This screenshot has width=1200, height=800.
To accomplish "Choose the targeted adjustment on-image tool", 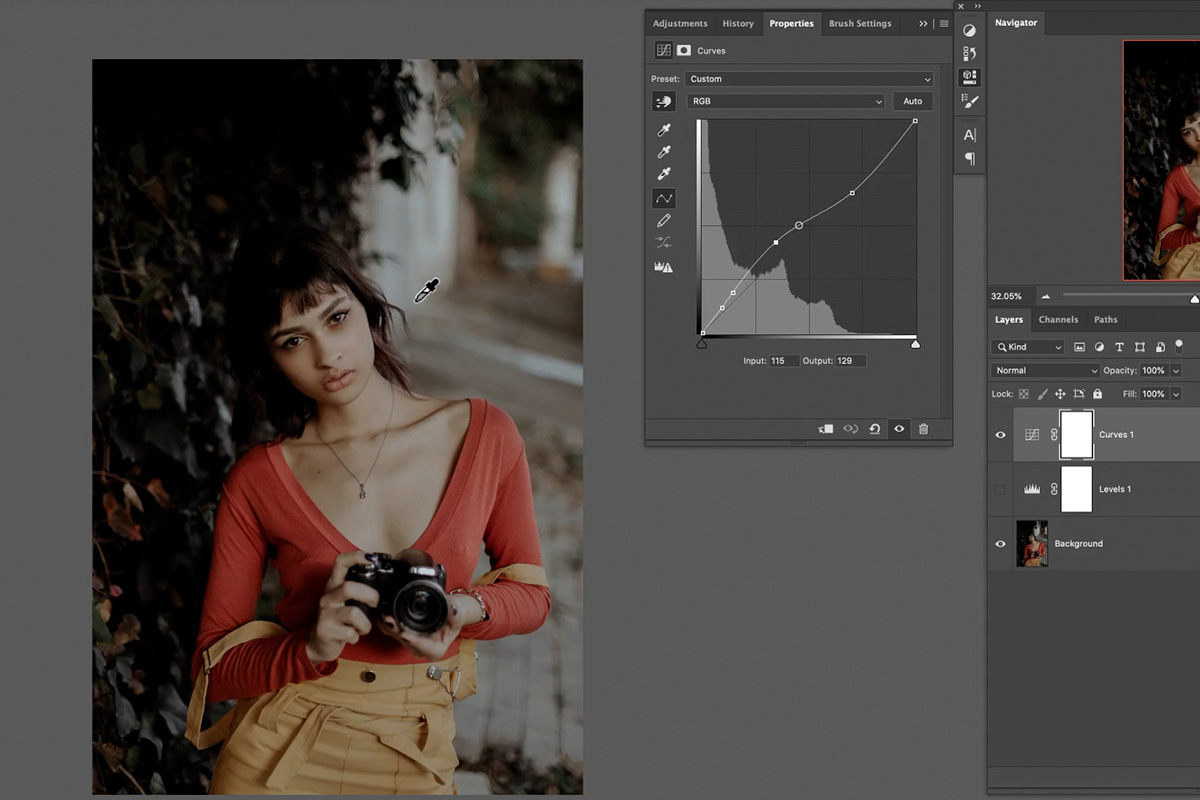I will 663,101.
